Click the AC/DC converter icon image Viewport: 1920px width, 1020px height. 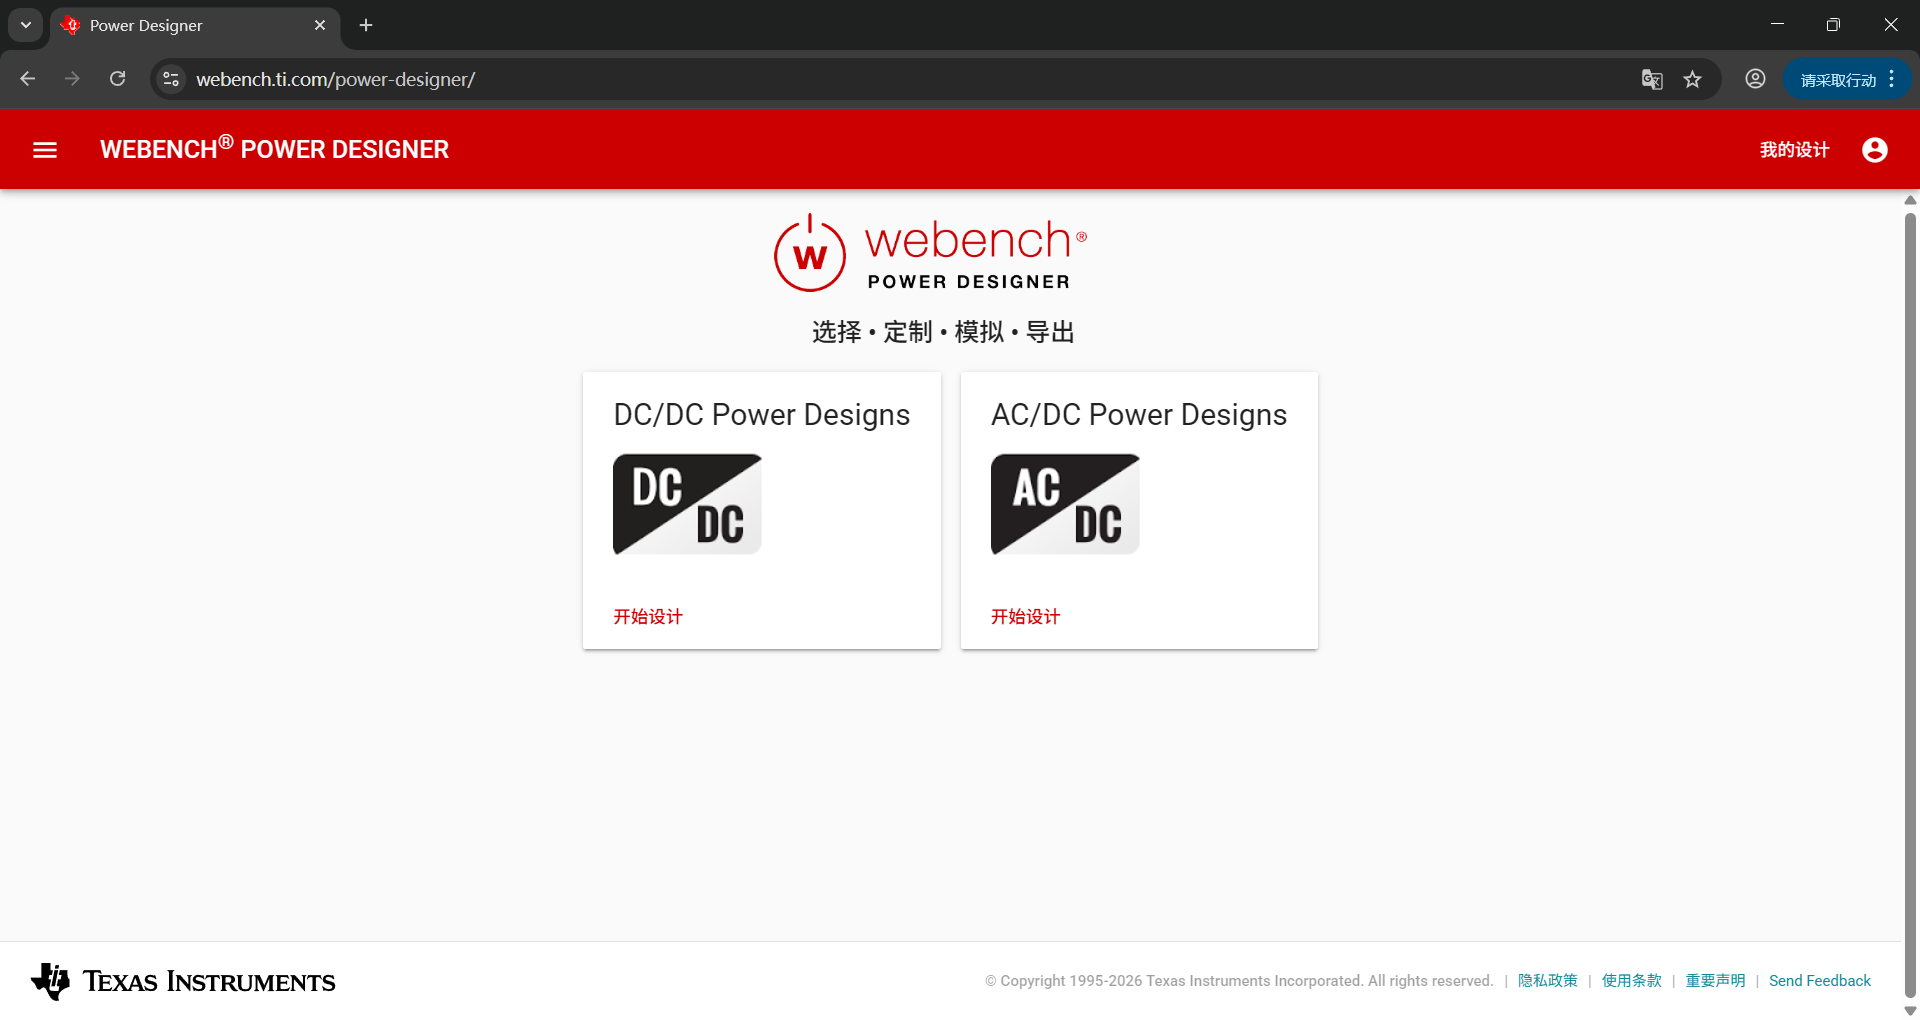[x=1065, y=504]
